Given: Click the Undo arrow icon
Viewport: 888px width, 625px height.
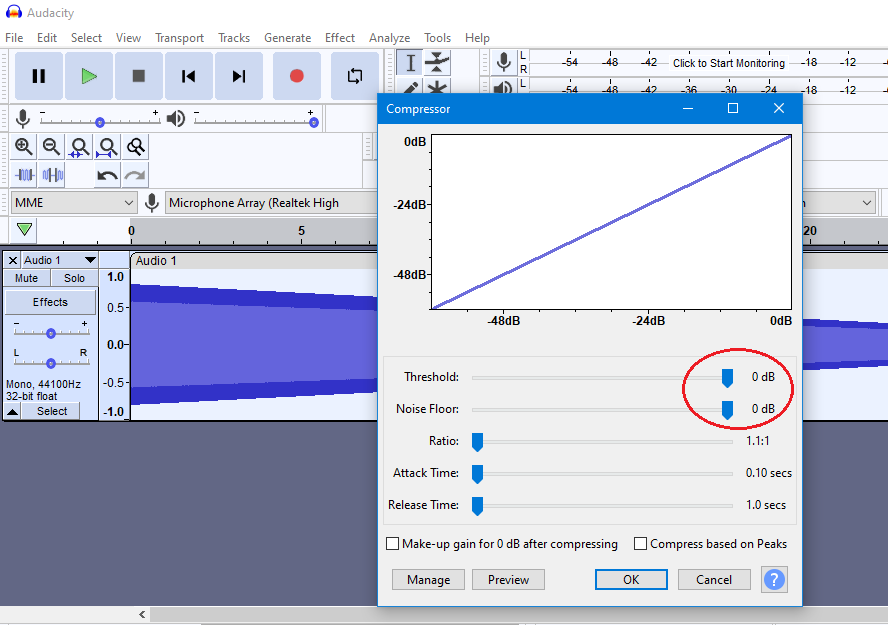Looking at the screenshot, I should [x=105, y=175].
